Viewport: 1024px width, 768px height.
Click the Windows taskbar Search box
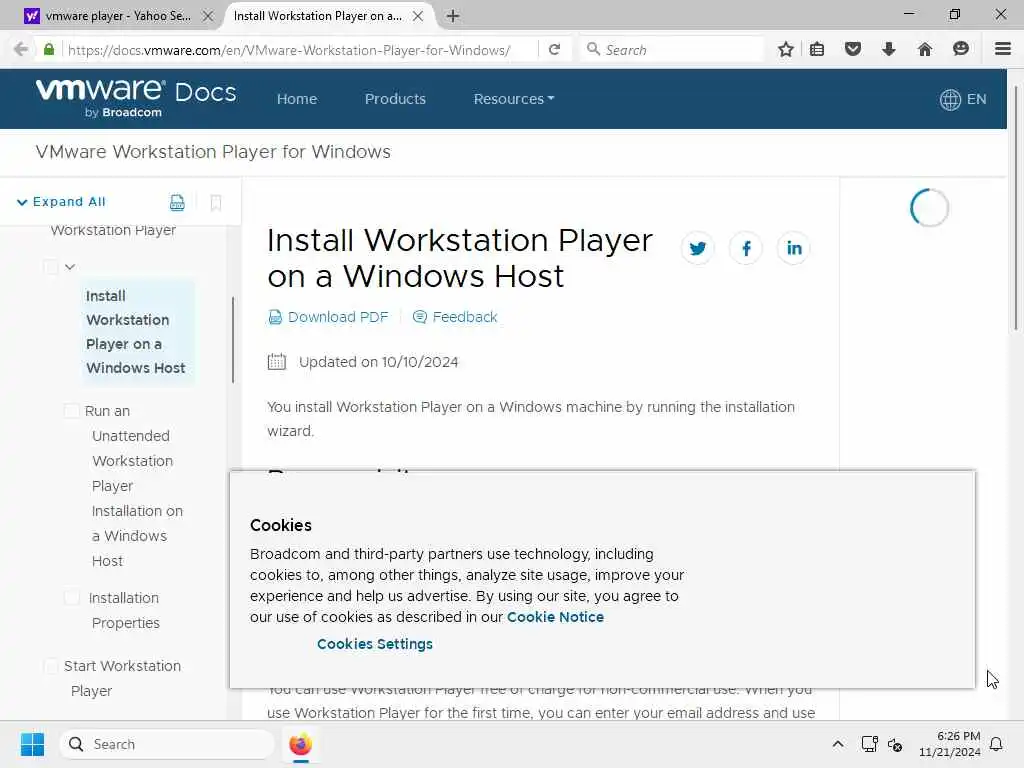167,744
